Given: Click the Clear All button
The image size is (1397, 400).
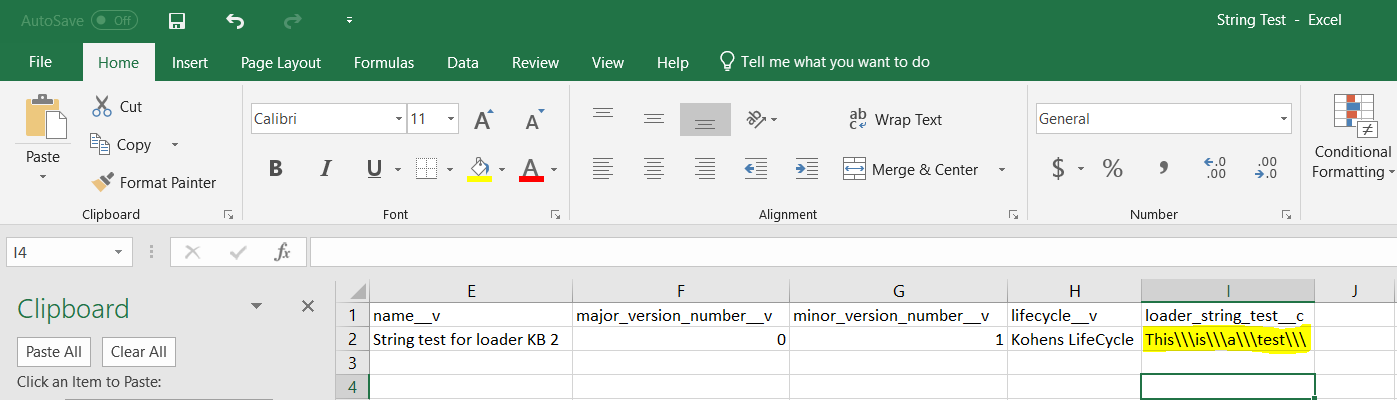Looking at the screenshot, I should point(139,351).
